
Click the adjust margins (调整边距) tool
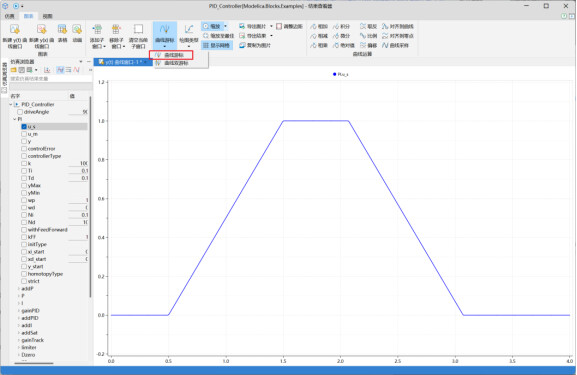289,26
